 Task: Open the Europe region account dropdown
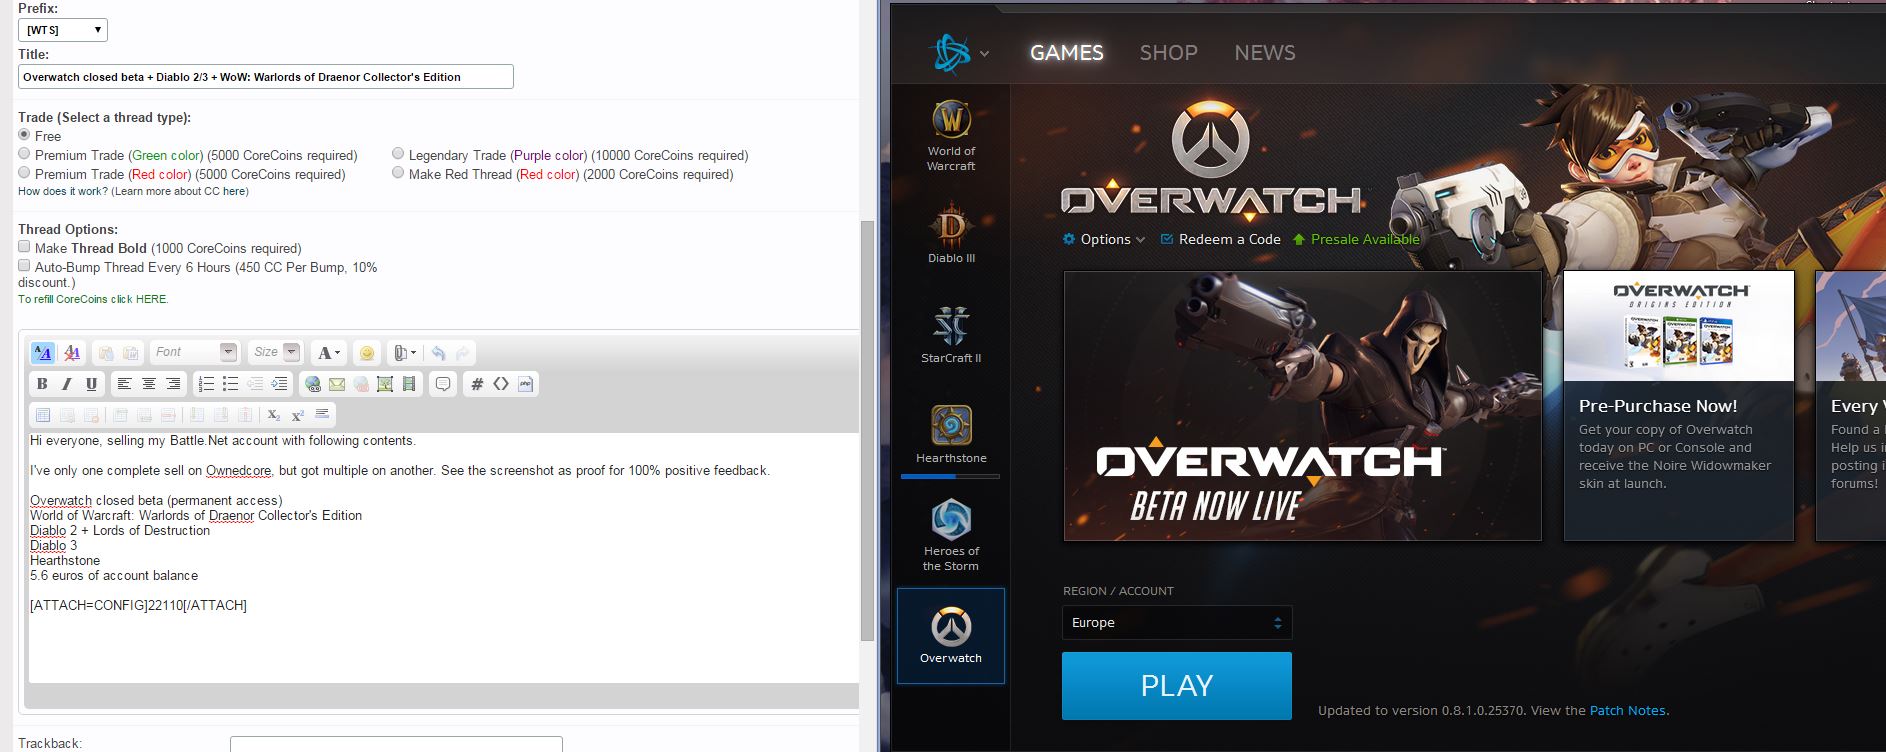click(1177, 622)
